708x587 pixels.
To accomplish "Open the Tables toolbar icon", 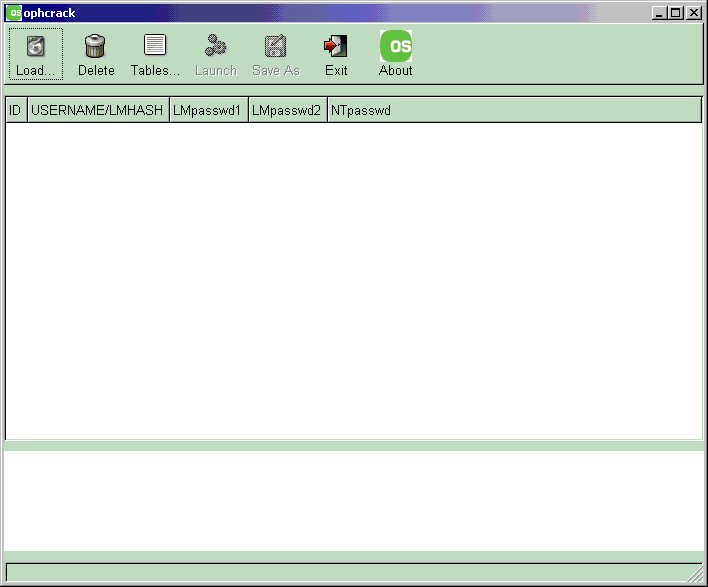I will [155, 45].
